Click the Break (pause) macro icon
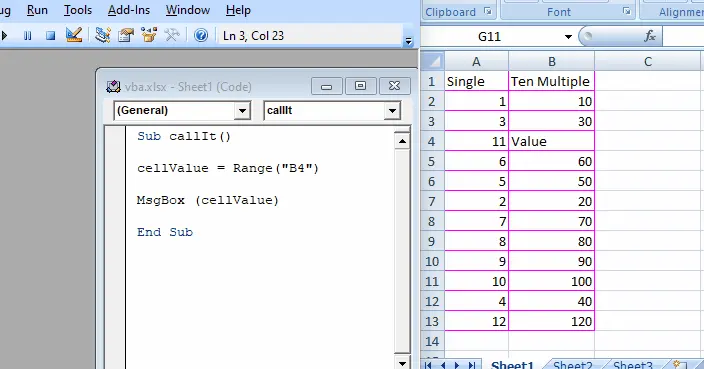The height and width of the screenshot is (369, 704). (27, 35)
